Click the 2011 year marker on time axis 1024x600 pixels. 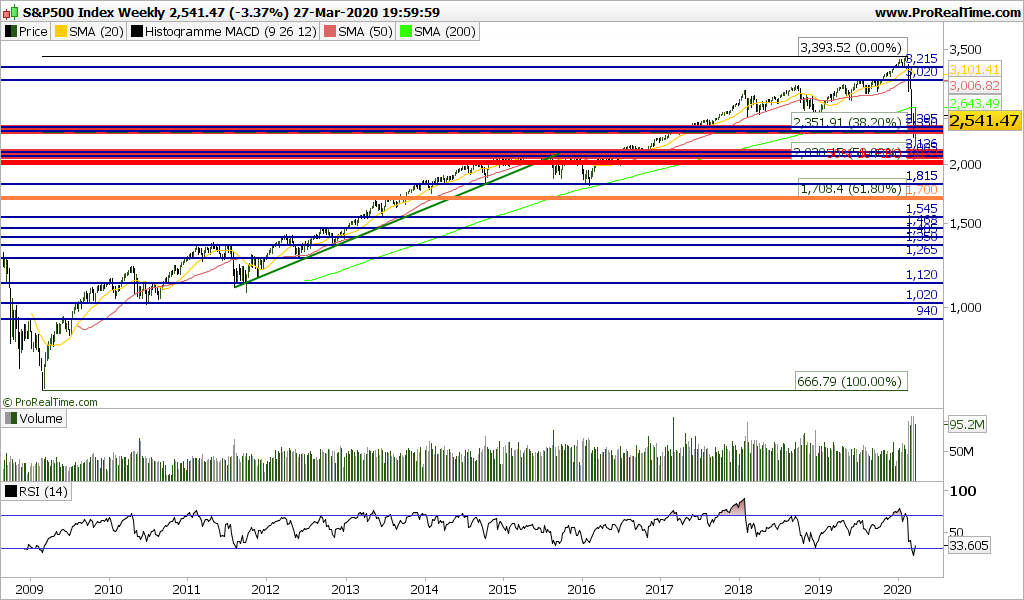(x=187, y=590)
